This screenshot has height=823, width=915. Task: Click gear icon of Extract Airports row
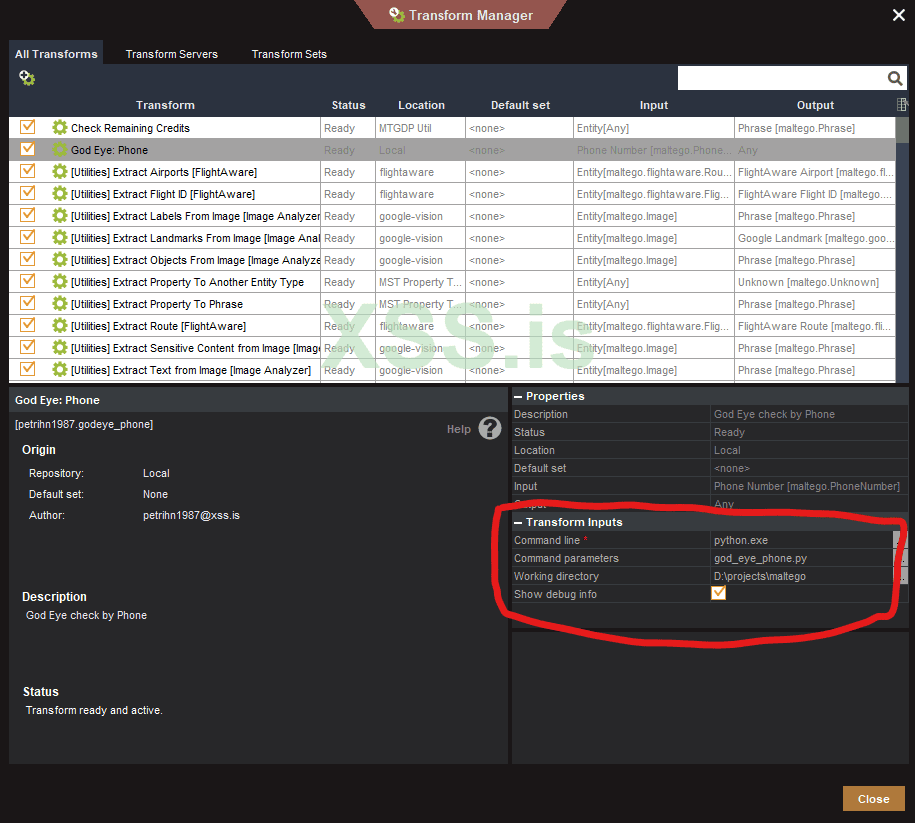[x=60, y=172]
